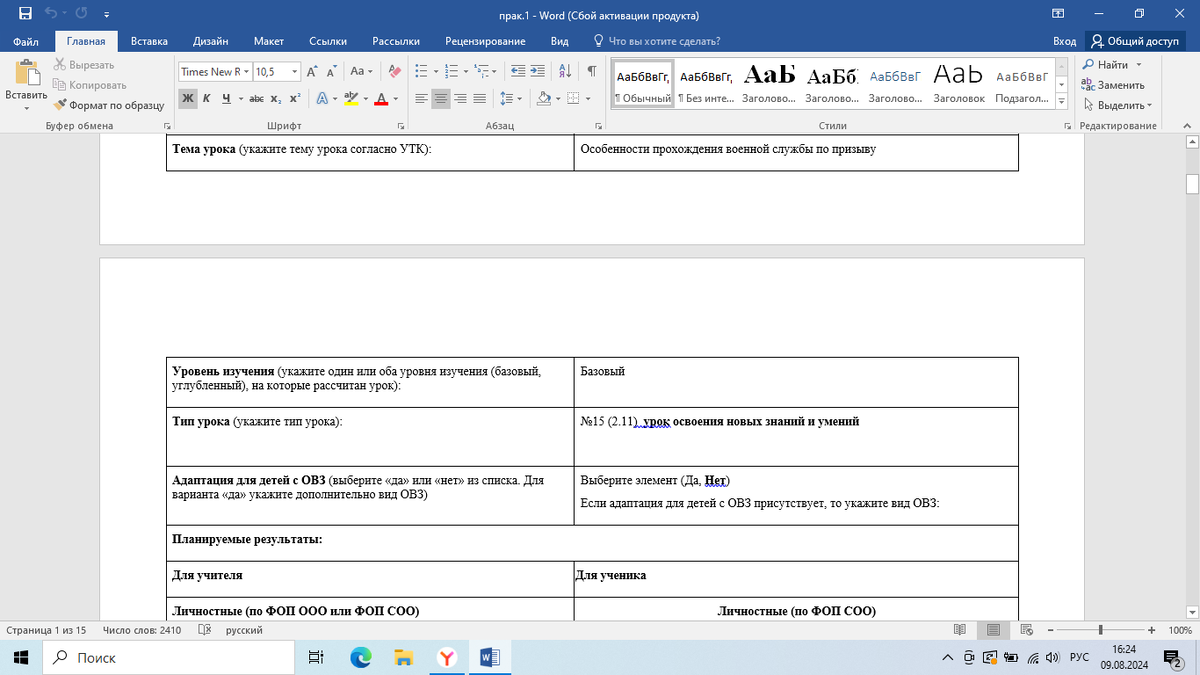Align text right
The image size is (1200, 675).
tap(460, 99)
